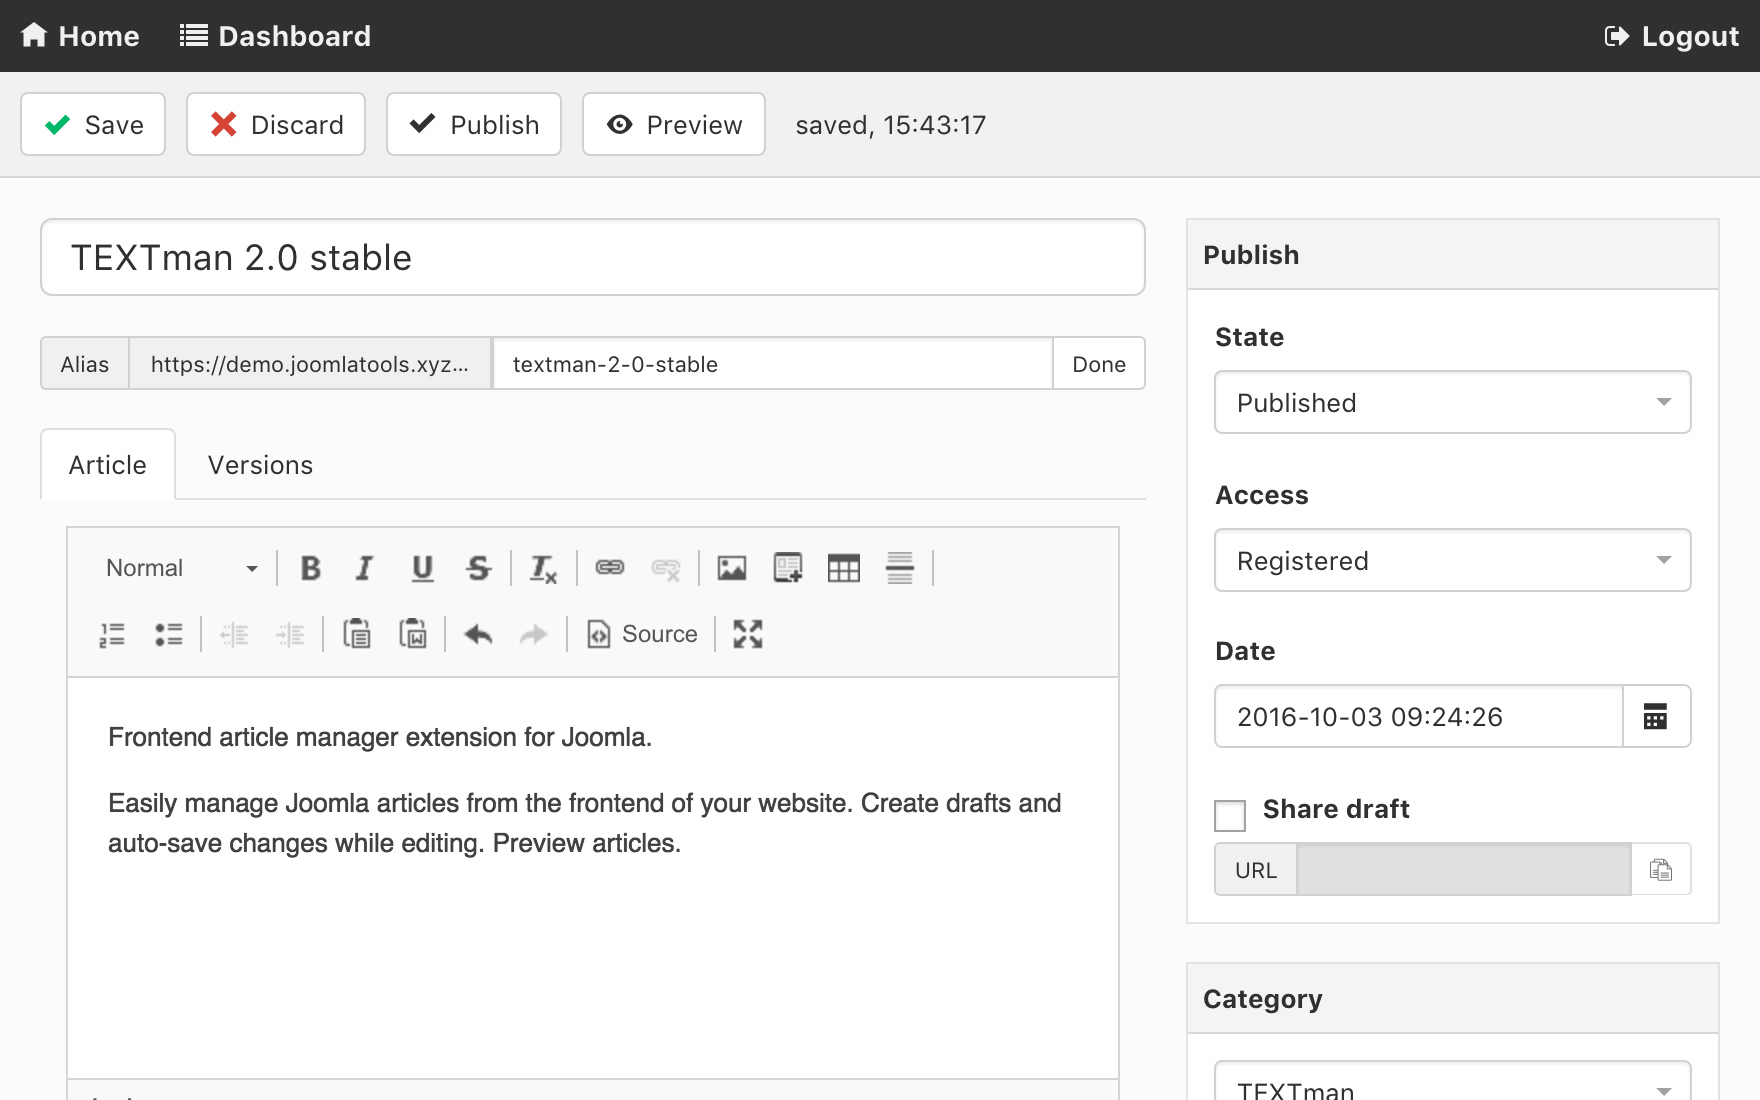The height and width of the screenshot is (1100, 1760).
Task: Open the State dropdown showing Published
Action: [1452, 402]
